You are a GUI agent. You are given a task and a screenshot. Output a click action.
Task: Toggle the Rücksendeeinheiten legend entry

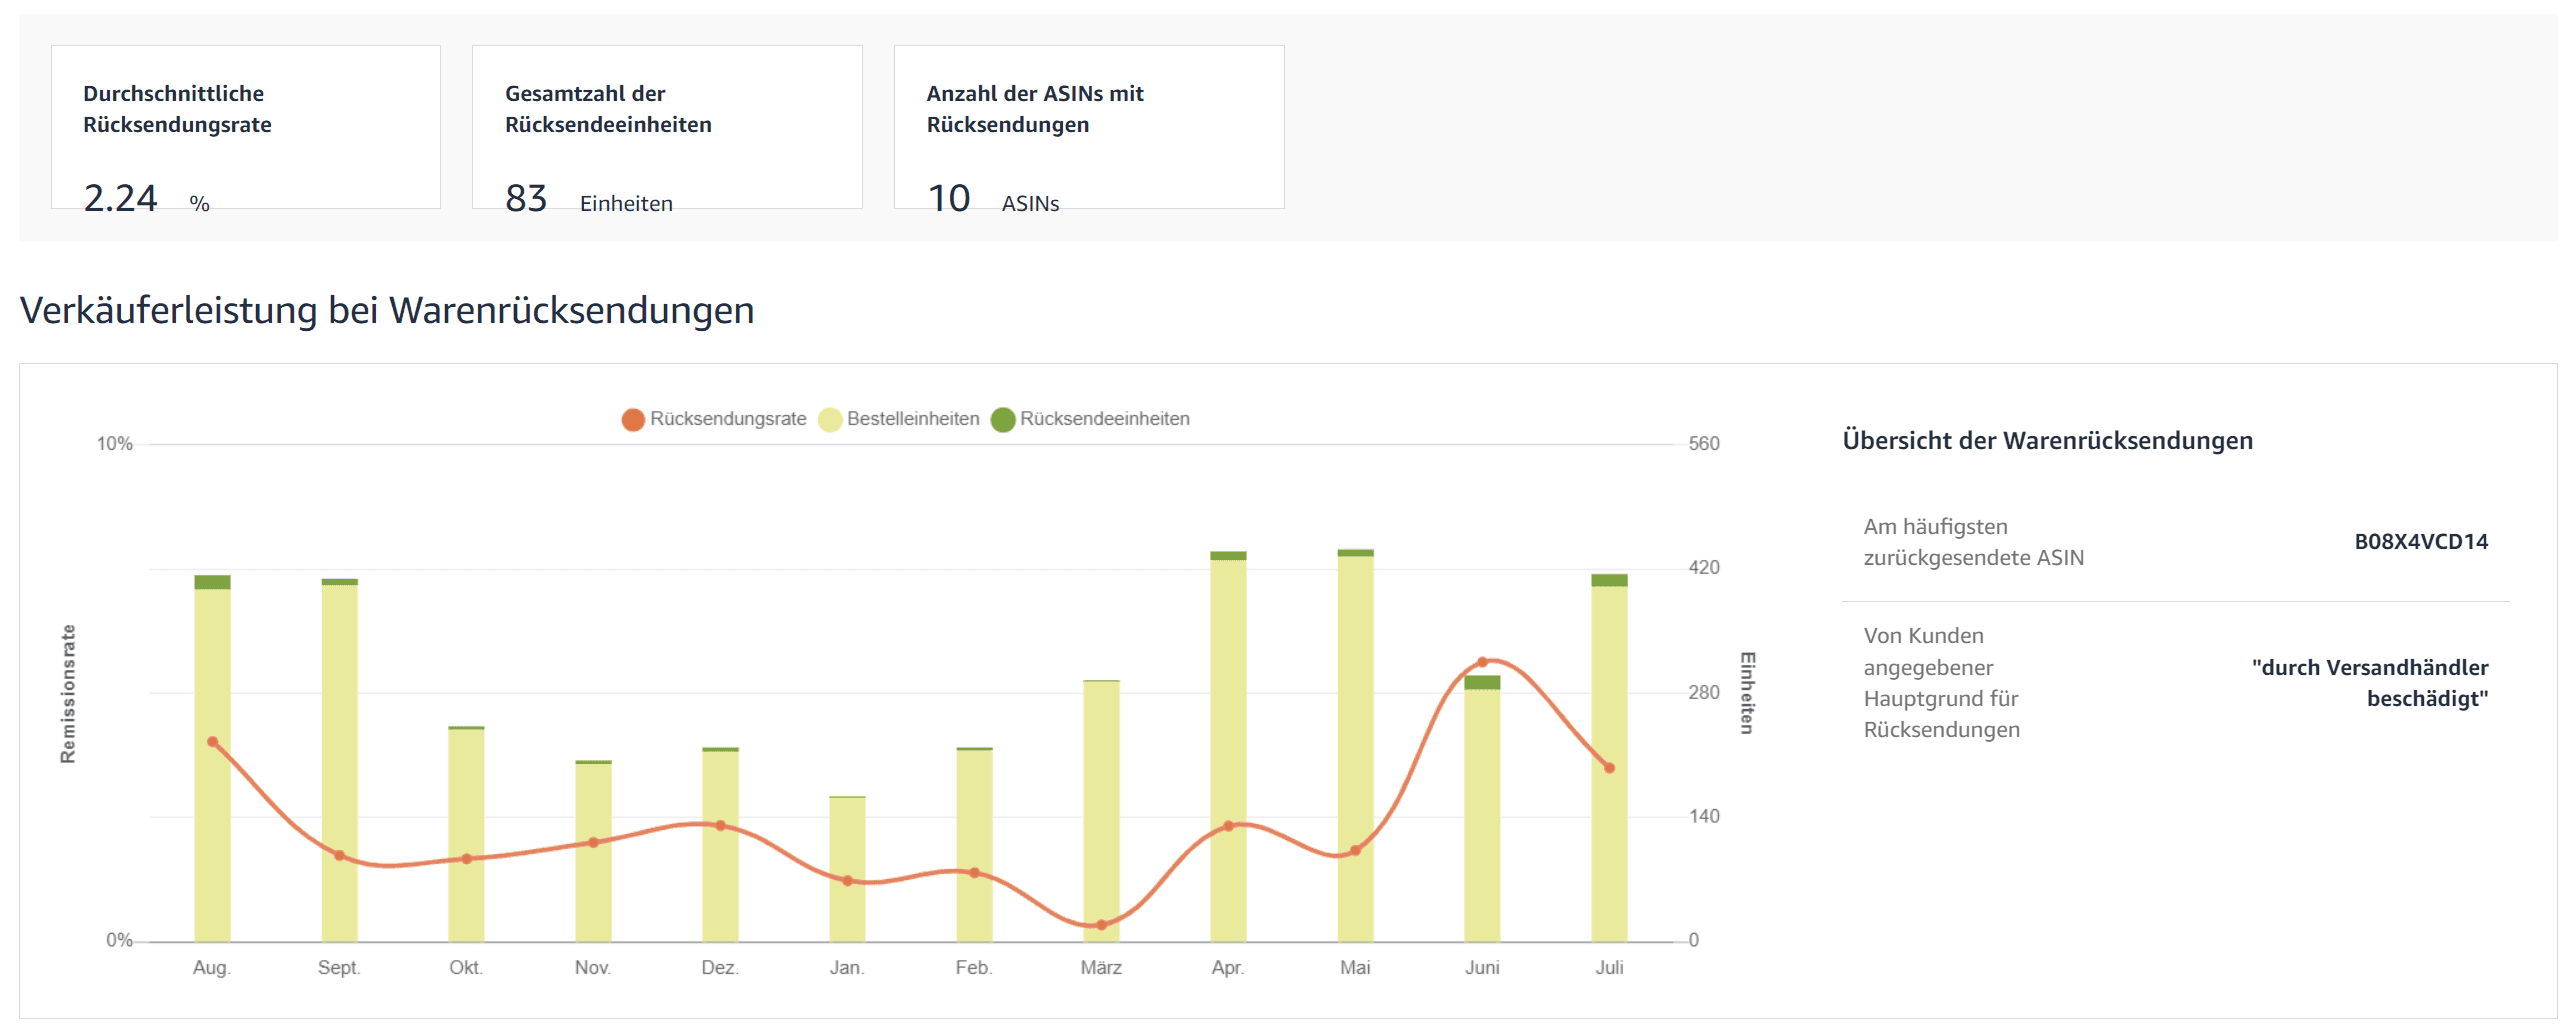click(x=1091, y=419)
